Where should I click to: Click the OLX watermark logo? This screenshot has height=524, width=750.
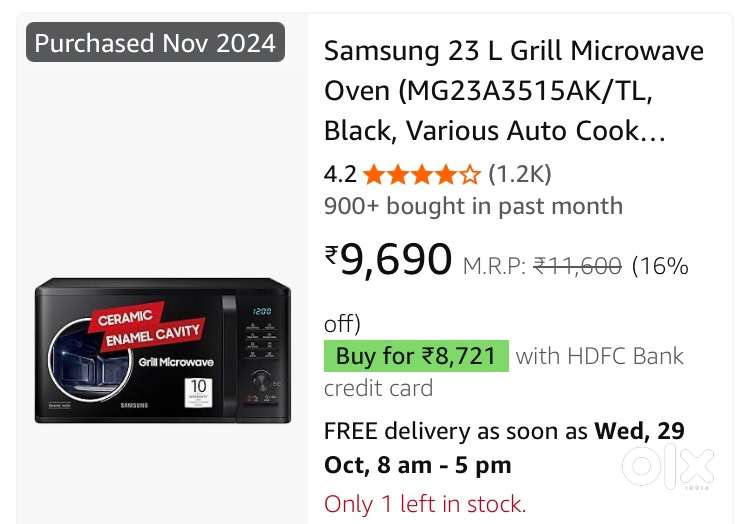click(668, 468)
